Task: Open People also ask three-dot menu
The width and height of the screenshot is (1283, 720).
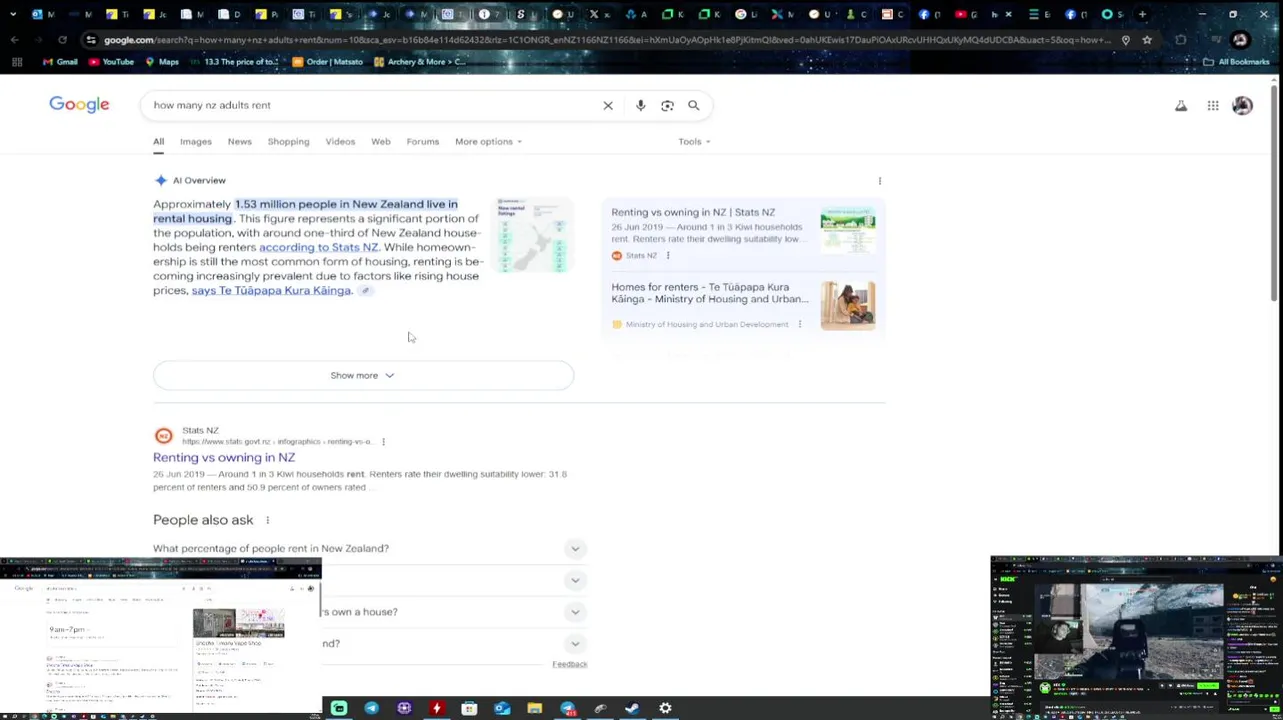Action: point(267,520)
